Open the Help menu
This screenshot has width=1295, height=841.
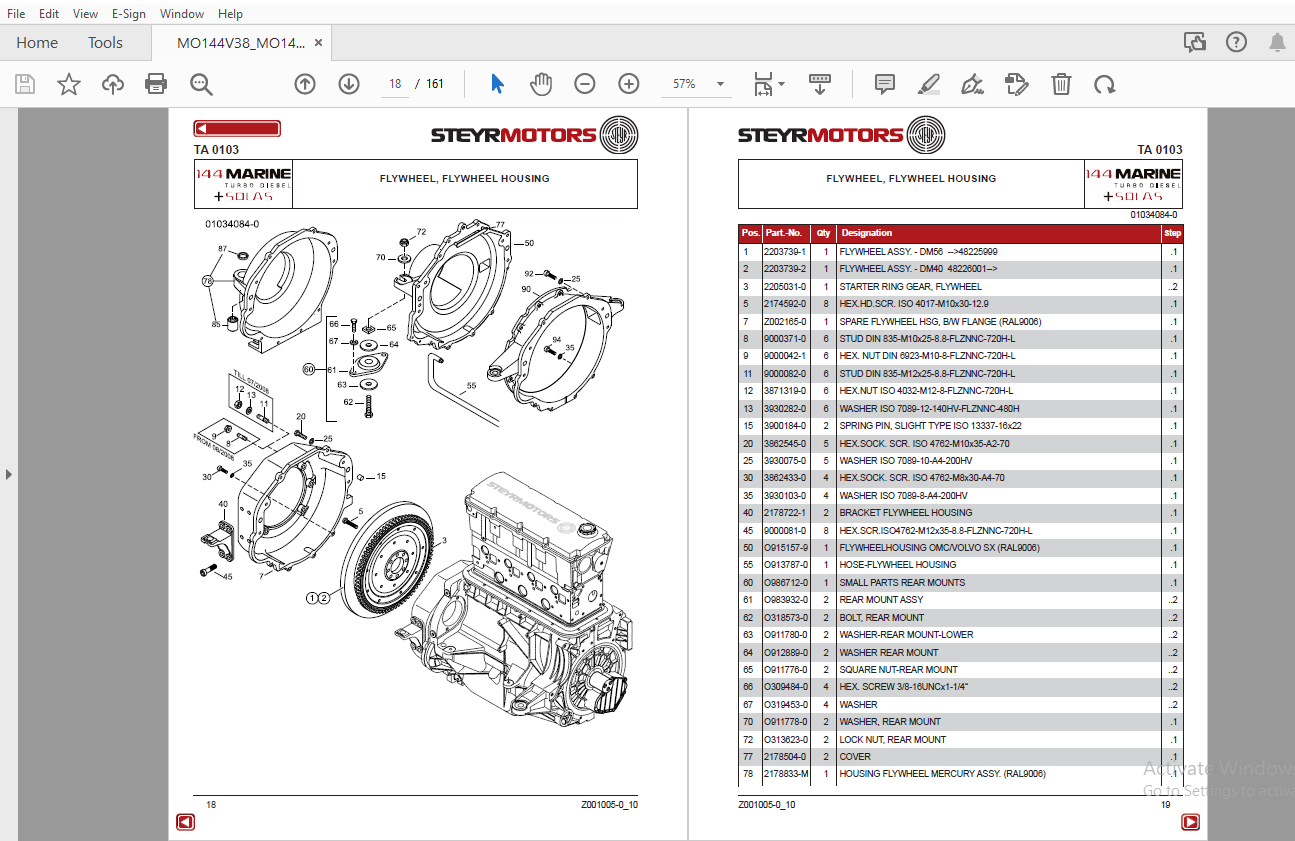pos(230,13)
